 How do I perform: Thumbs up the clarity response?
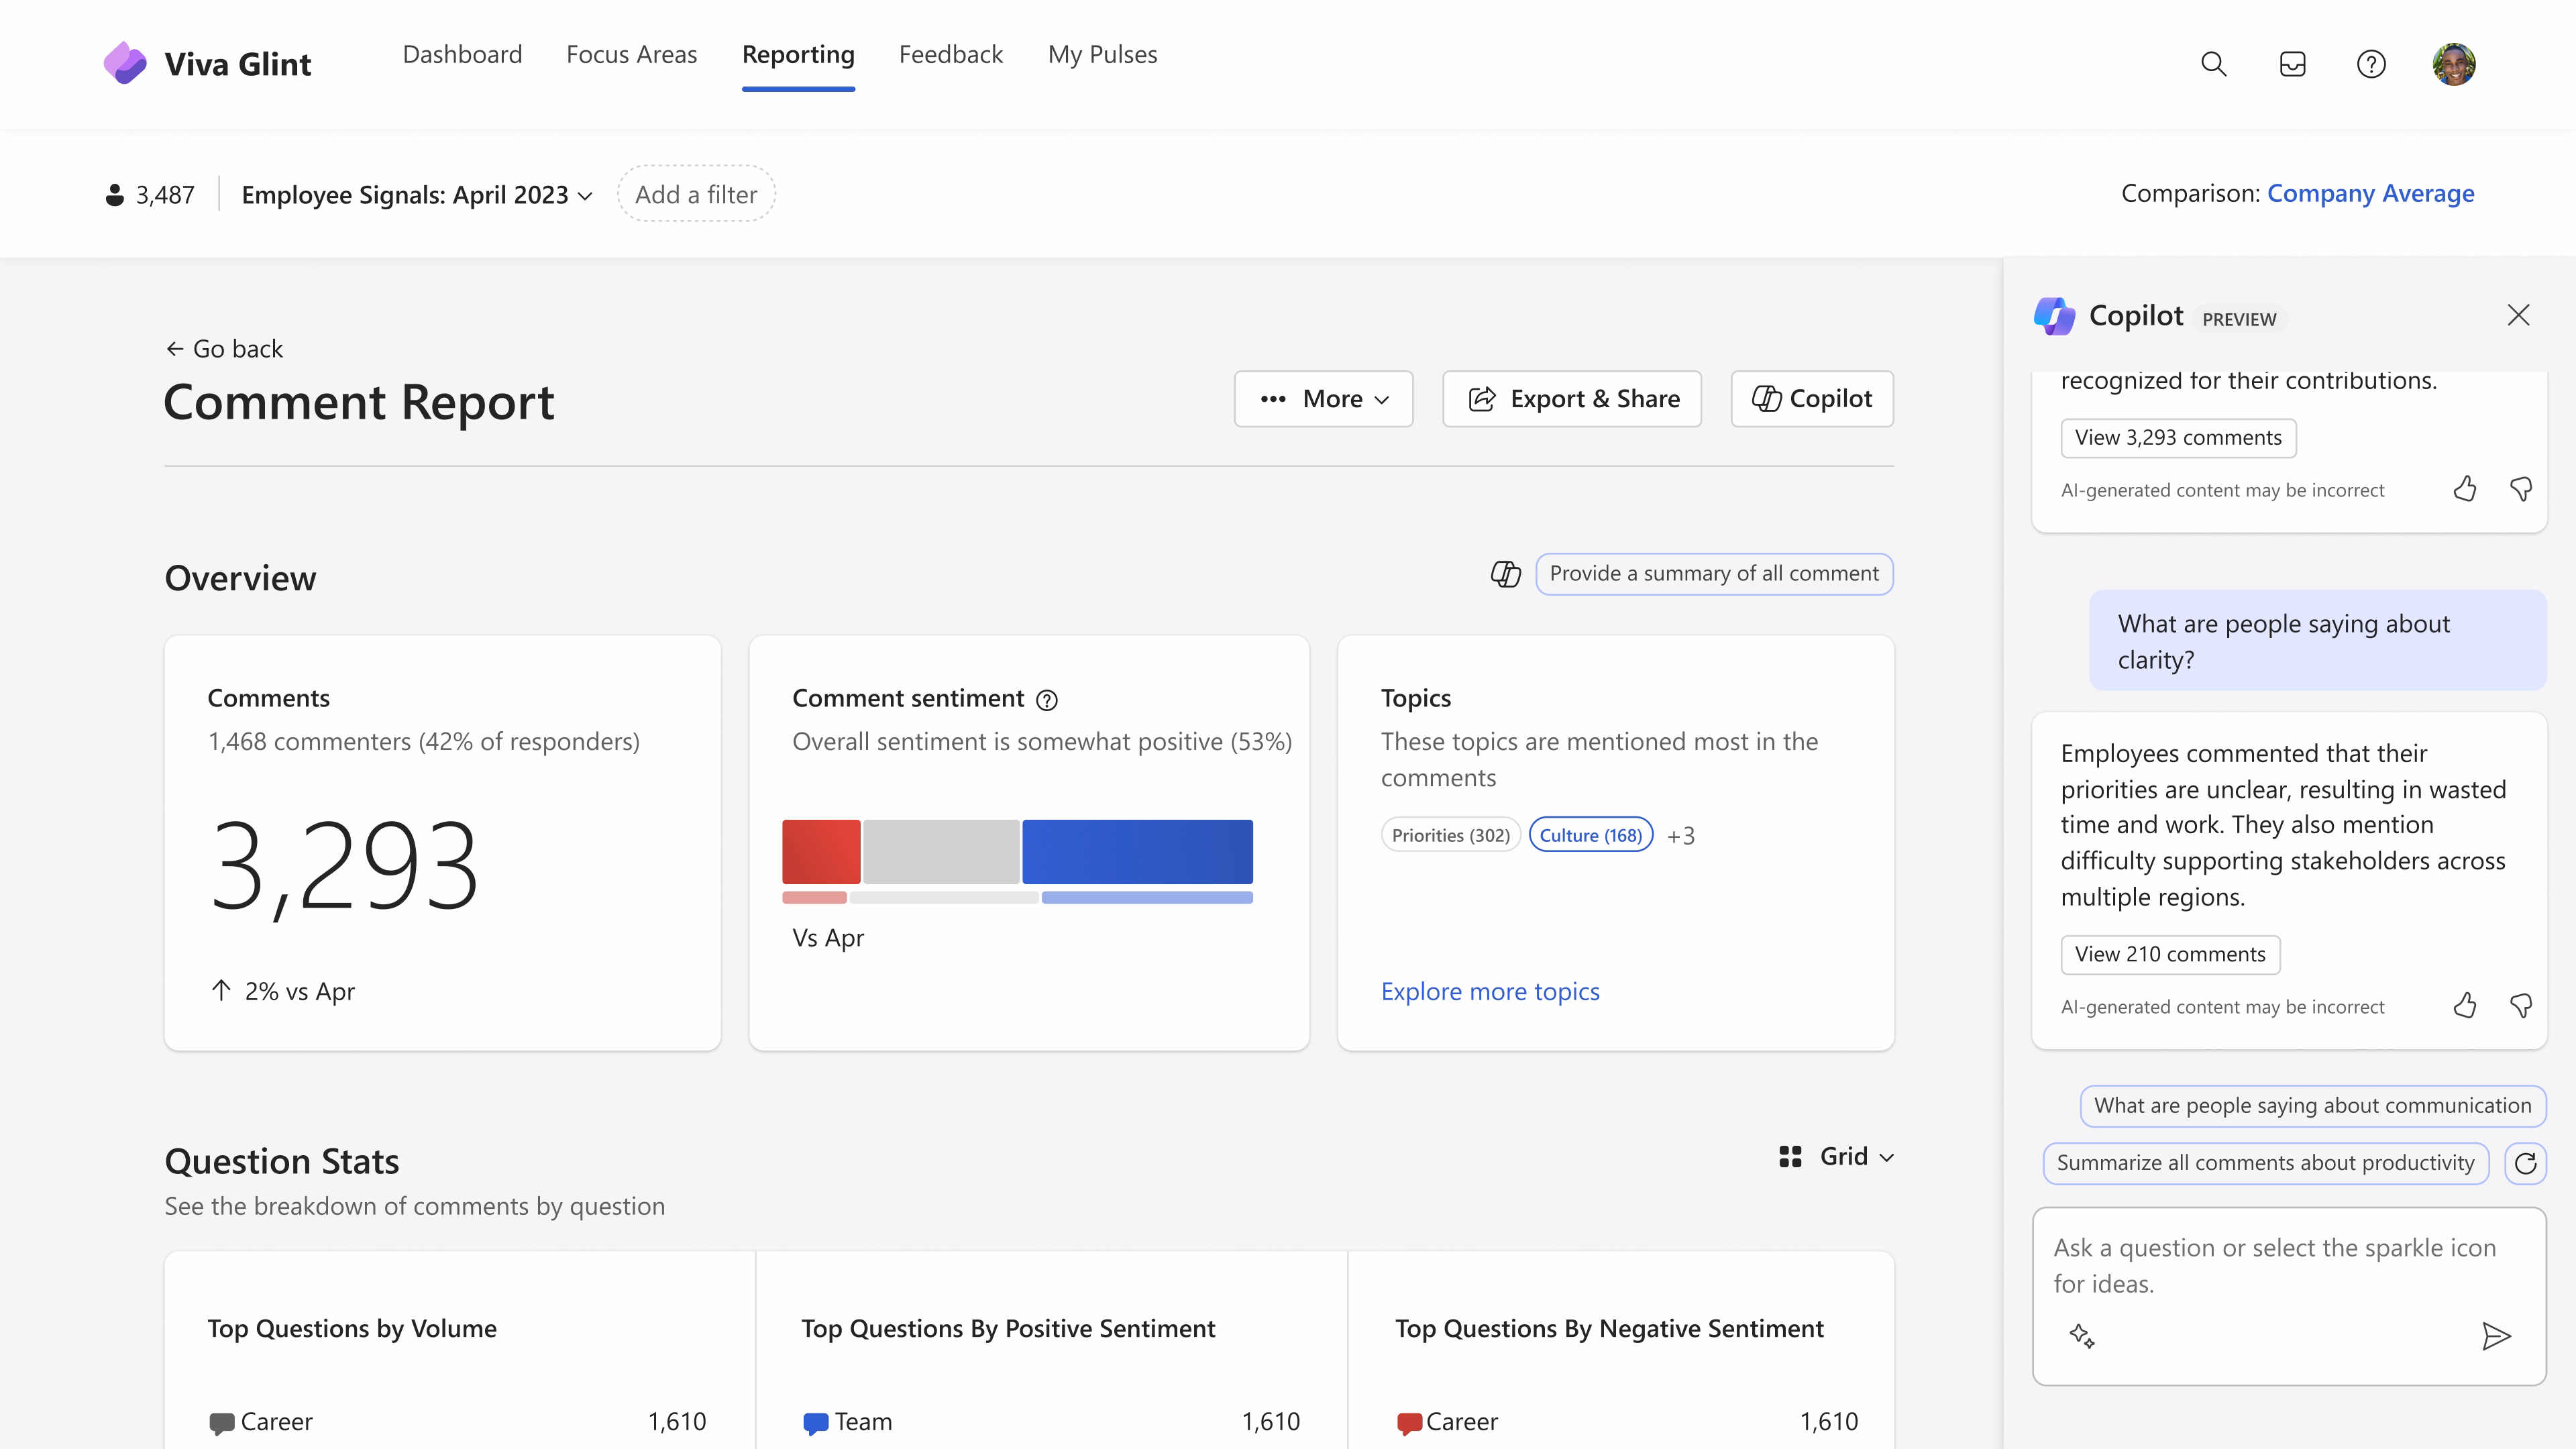pos(2465,1006)
